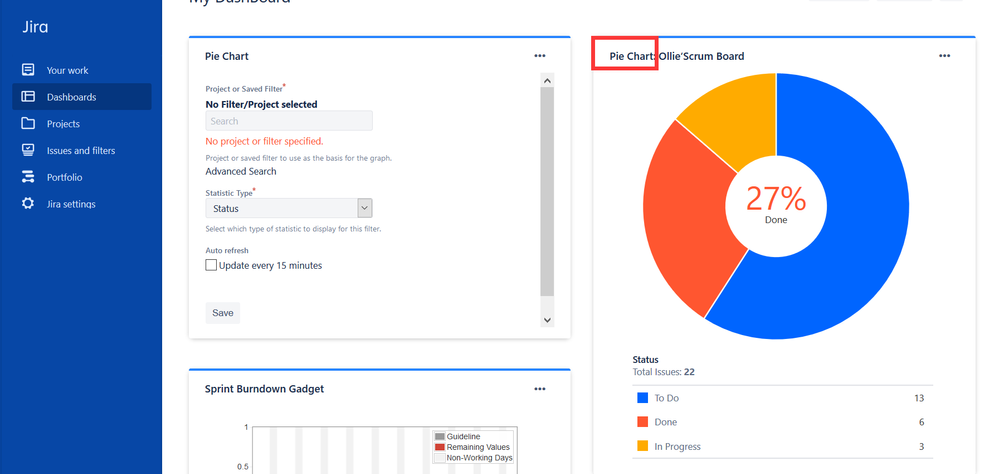Open Issues and filters
Screen dimensions: 999x474
pos(81,150)
